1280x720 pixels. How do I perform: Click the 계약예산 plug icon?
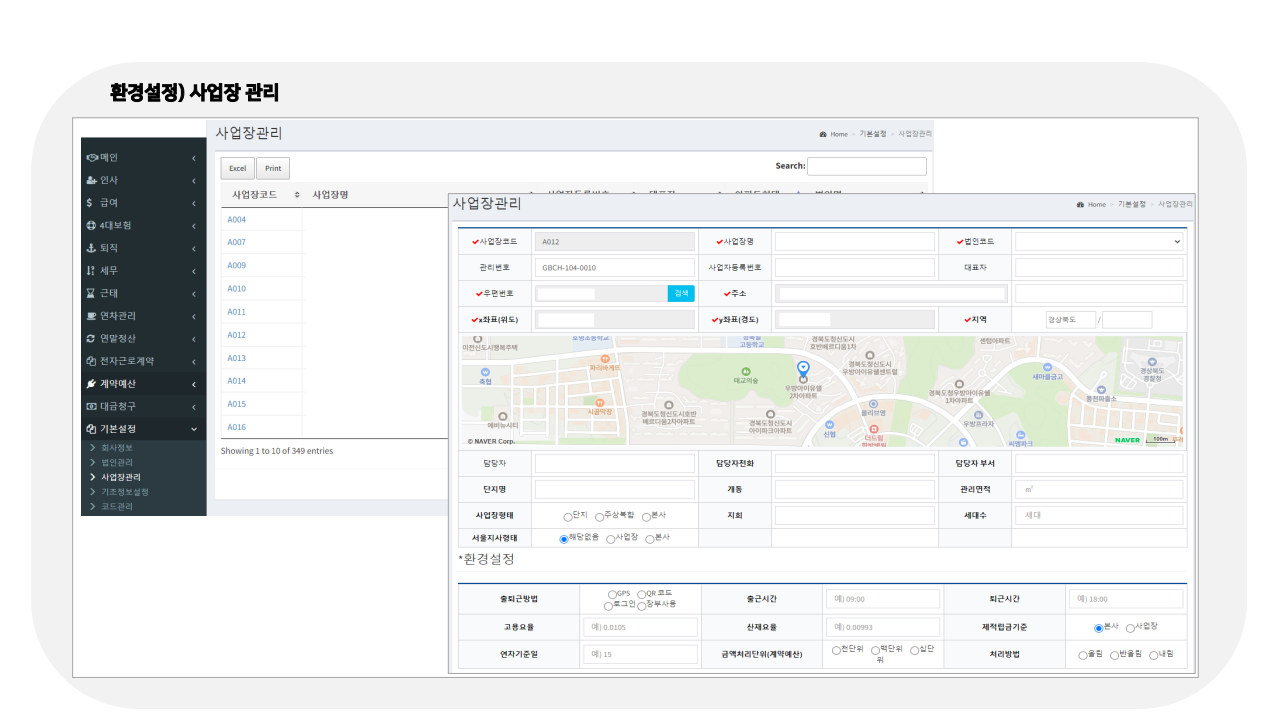[x=91, y=384]
